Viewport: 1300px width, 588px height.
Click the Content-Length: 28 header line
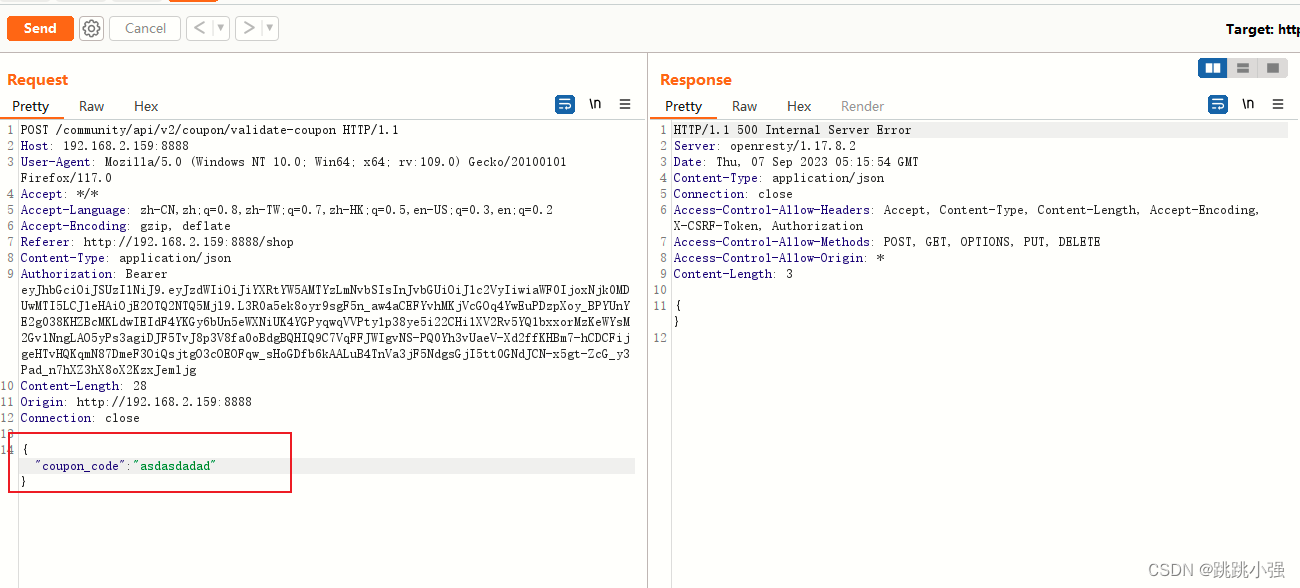tap(84, 386)
